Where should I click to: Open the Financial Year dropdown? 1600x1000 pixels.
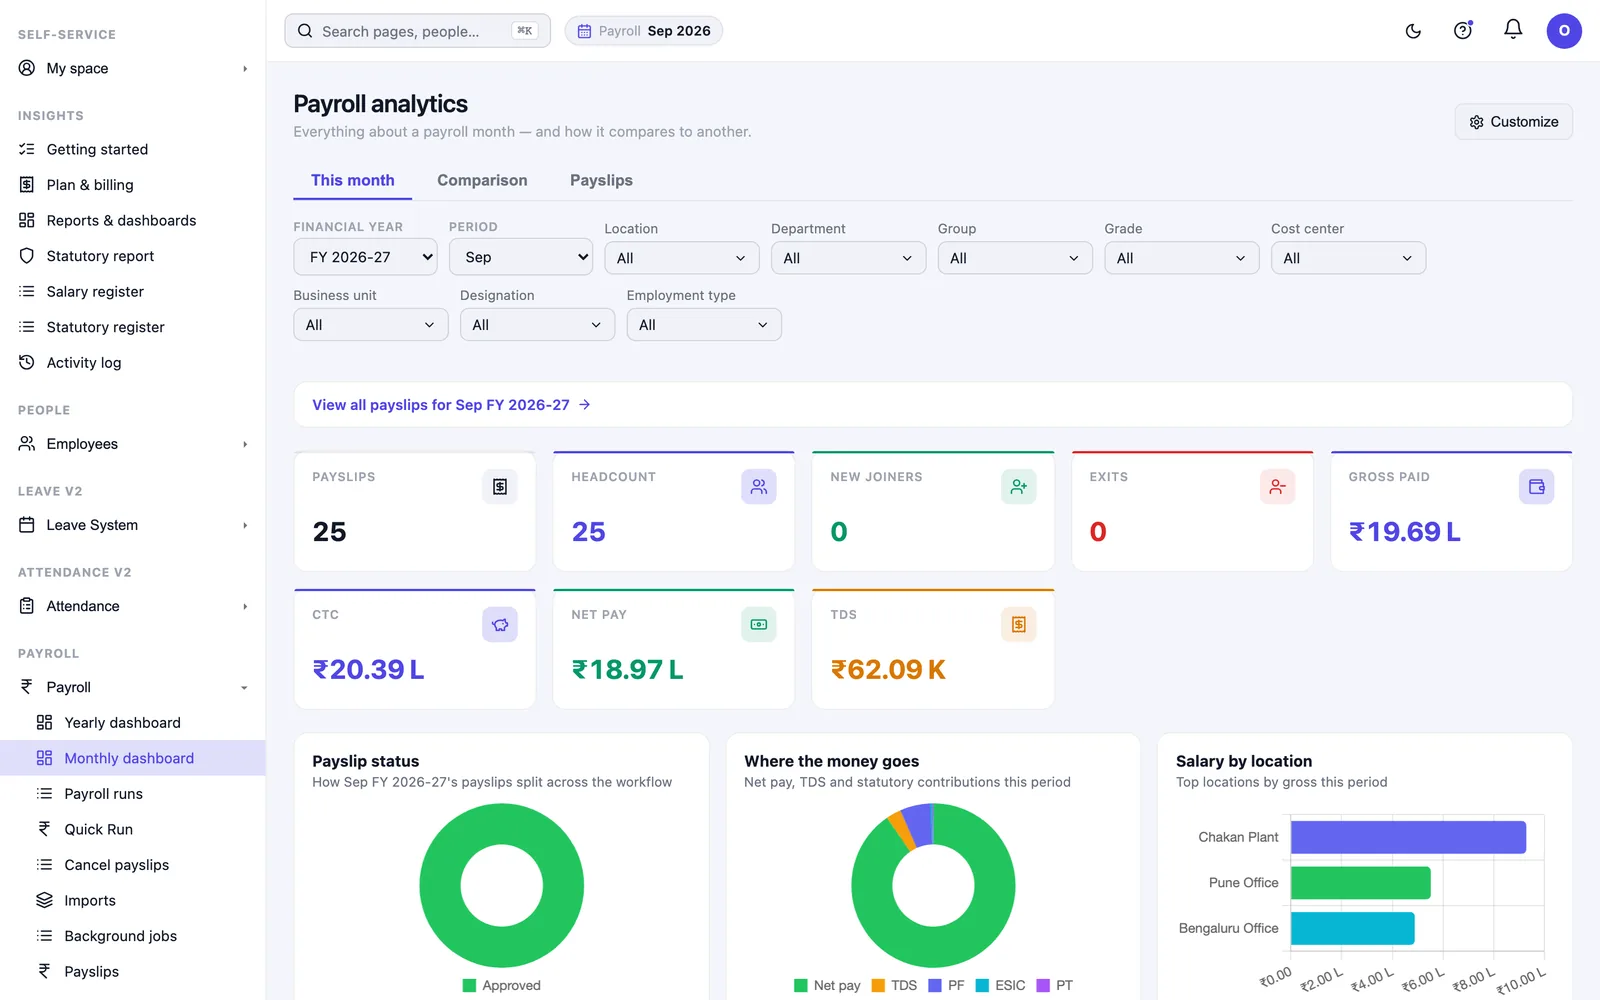point(365,257)
